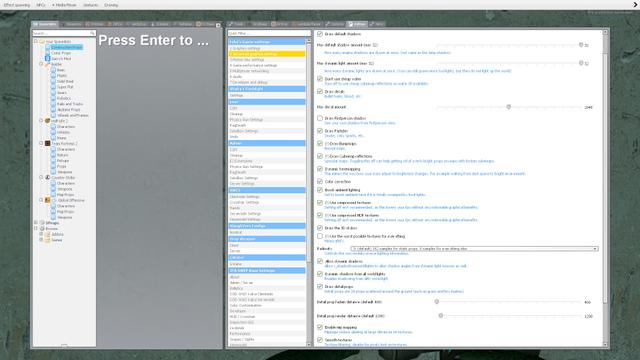Click the Team Fortress 2 game icon
The width and height of the screenshot is (640, 360).
coord(47,143)
